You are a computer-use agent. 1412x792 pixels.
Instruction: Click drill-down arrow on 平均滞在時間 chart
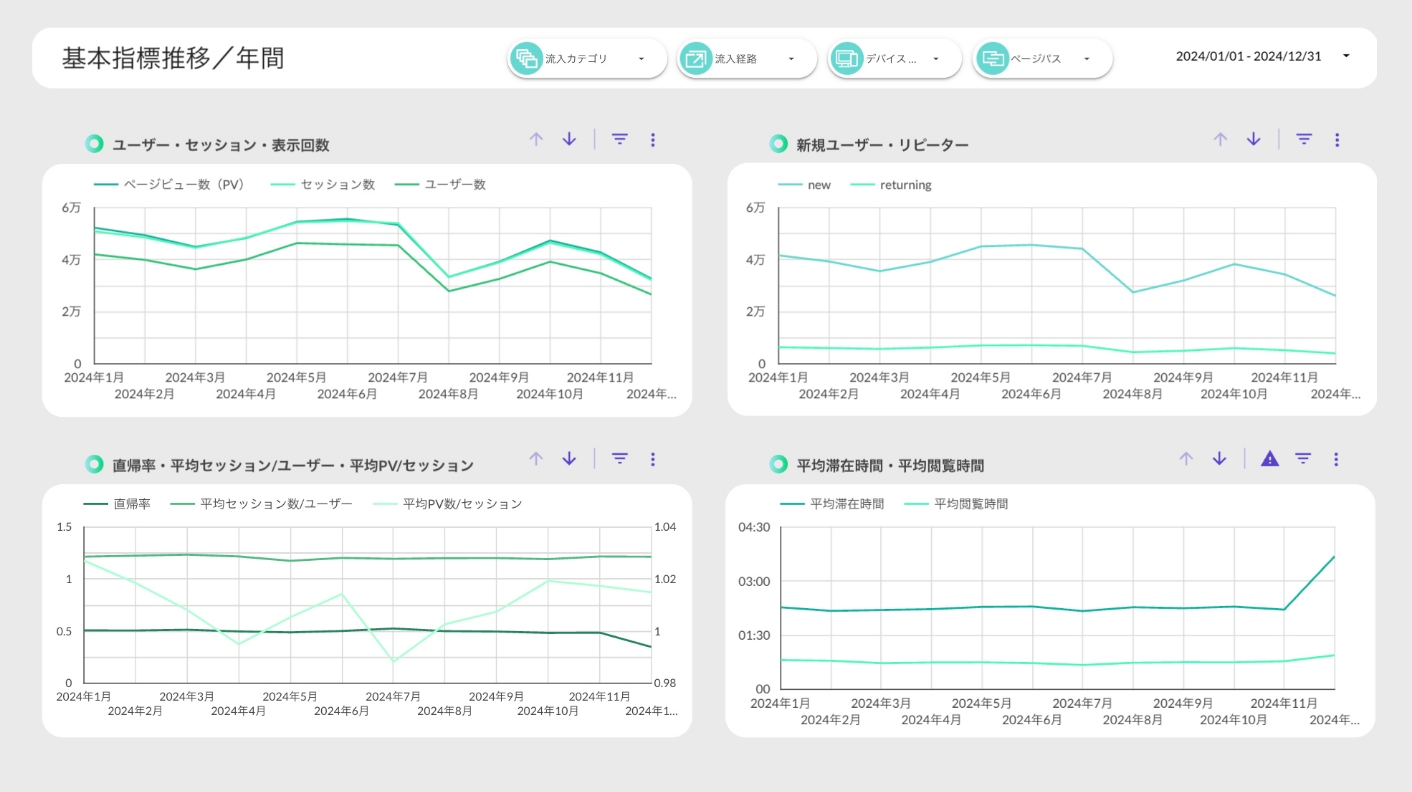click(1219, 459)
